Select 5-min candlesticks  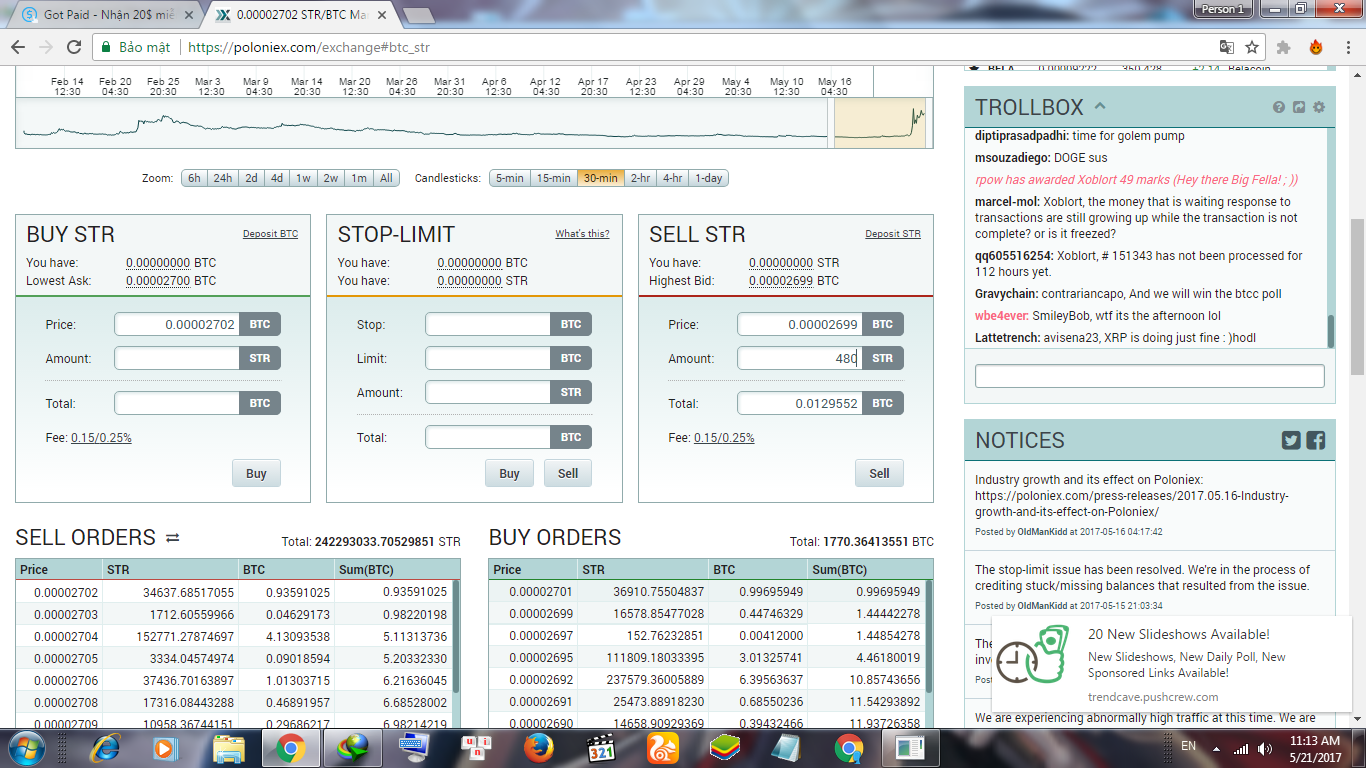(x=509, y=178)
